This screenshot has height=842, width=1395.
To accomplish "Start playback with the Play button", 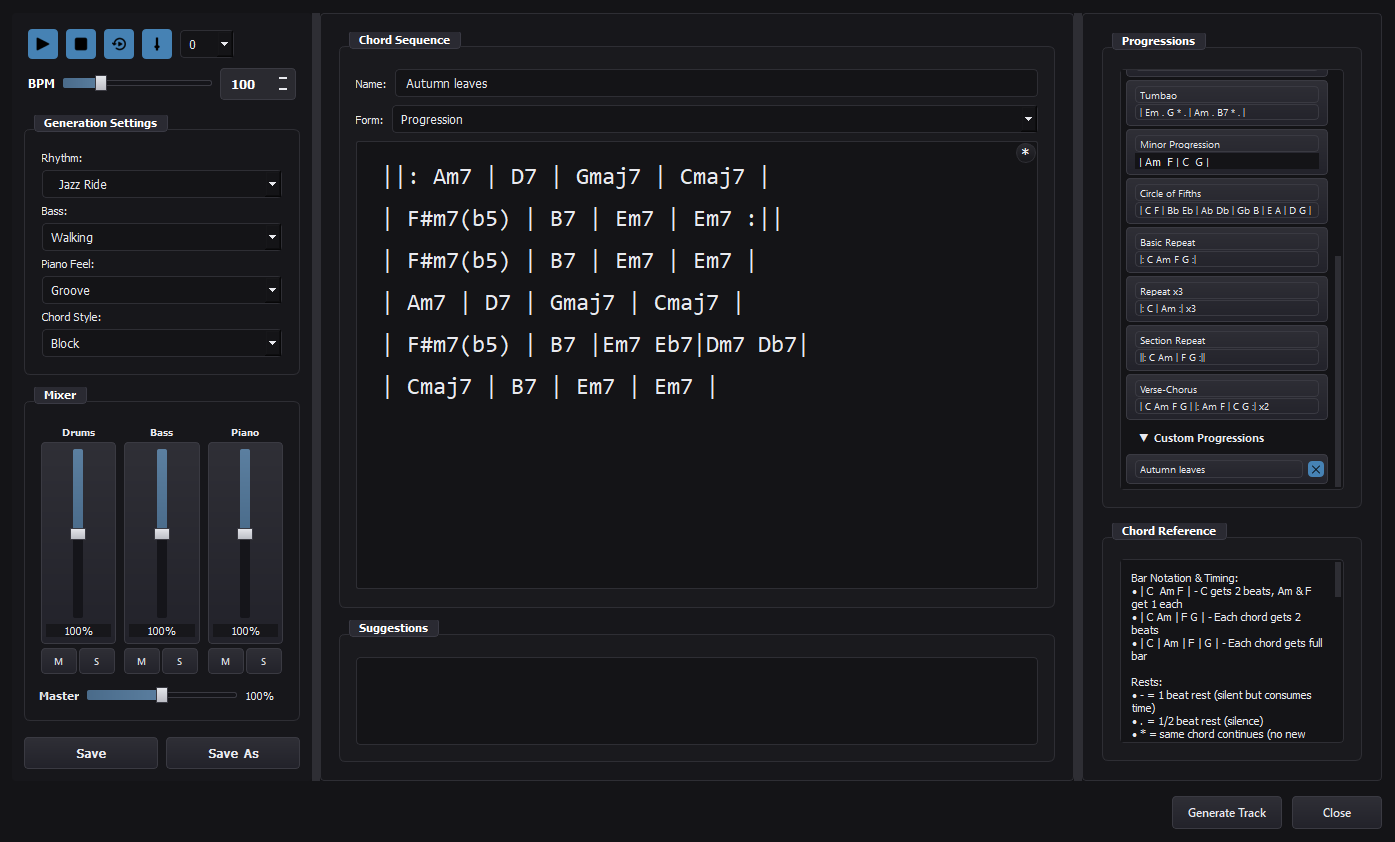I will [43, 44].
